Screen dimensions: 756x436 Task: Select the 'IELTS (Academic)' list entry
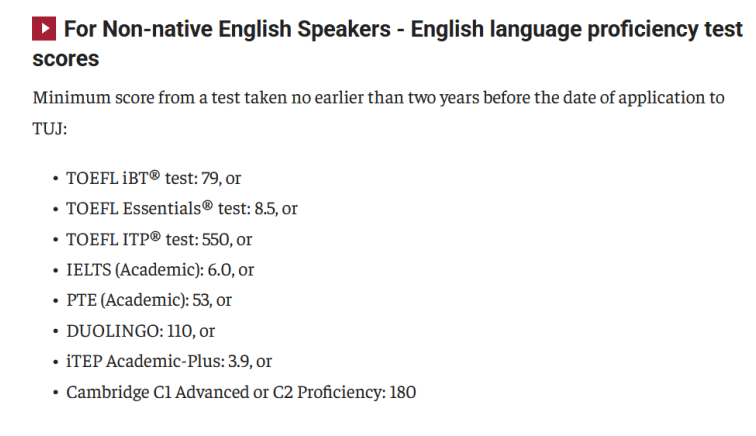pyautogui.click(x=160, y=270)
